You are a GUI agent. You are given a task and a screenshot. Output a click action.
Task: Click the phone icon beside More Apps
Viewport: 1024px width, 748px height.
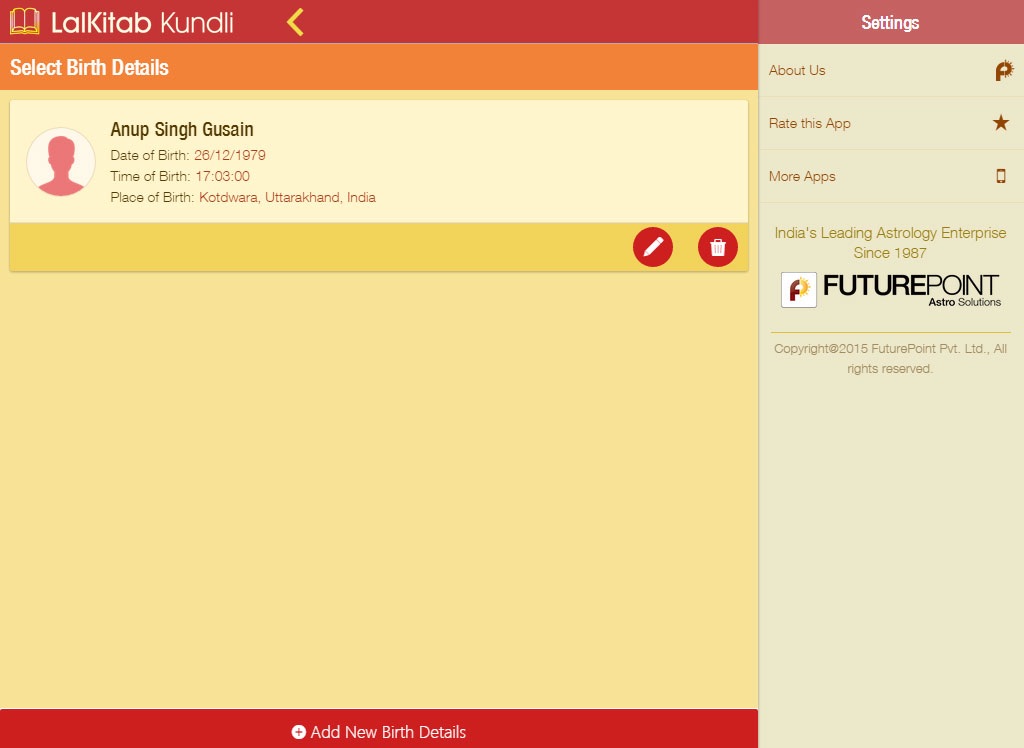click(1000, 176)
